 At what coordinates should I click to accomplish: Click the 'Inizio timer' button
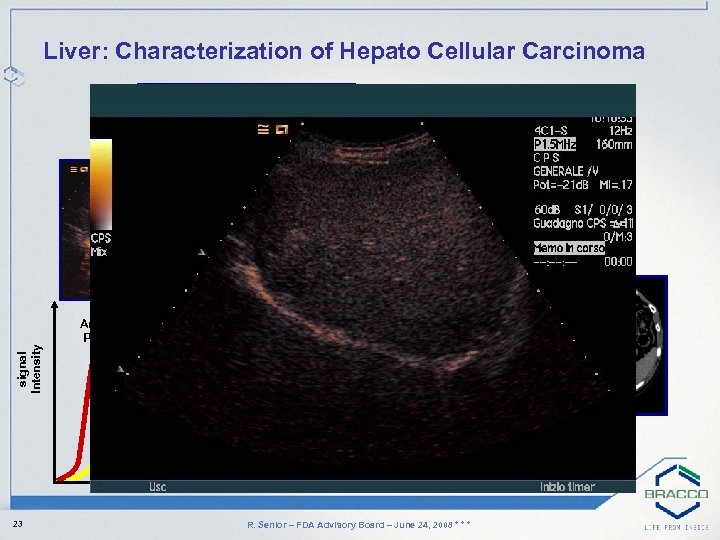point(567,486)
